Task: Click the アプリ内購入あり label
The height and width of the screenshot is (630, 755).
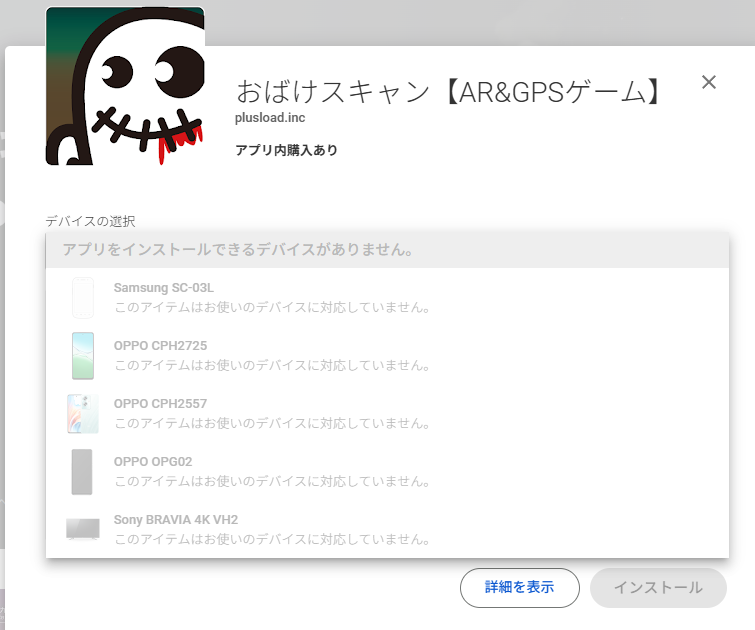Action: point(286,150)
